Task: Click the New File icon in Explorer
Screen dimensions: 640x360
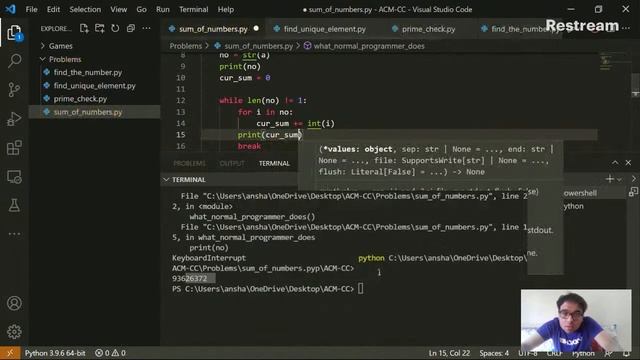Action: coord(84,28)
